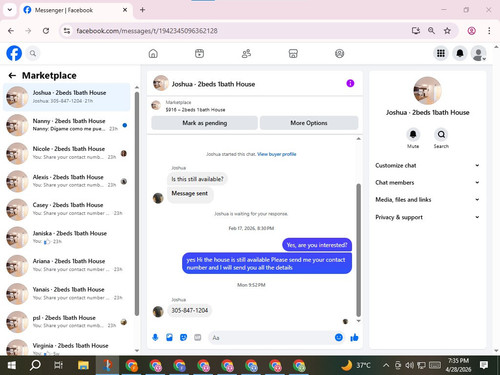The height and width of the screenshot is (375, 500).
Task: View site information icon in address bar
Action: (x=67, y=31)
